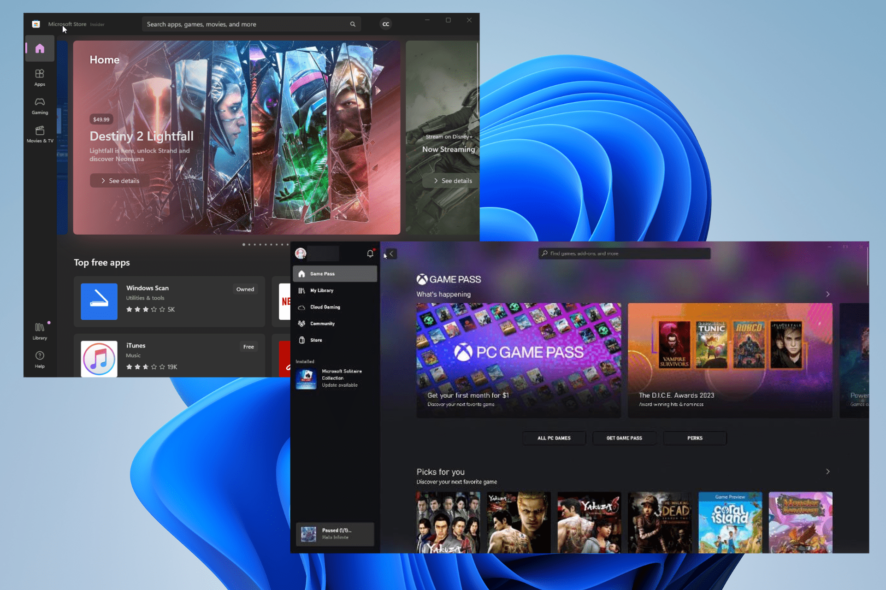
Task: Open the PC Game Pass promo card
Action: [x=519, y=361]
